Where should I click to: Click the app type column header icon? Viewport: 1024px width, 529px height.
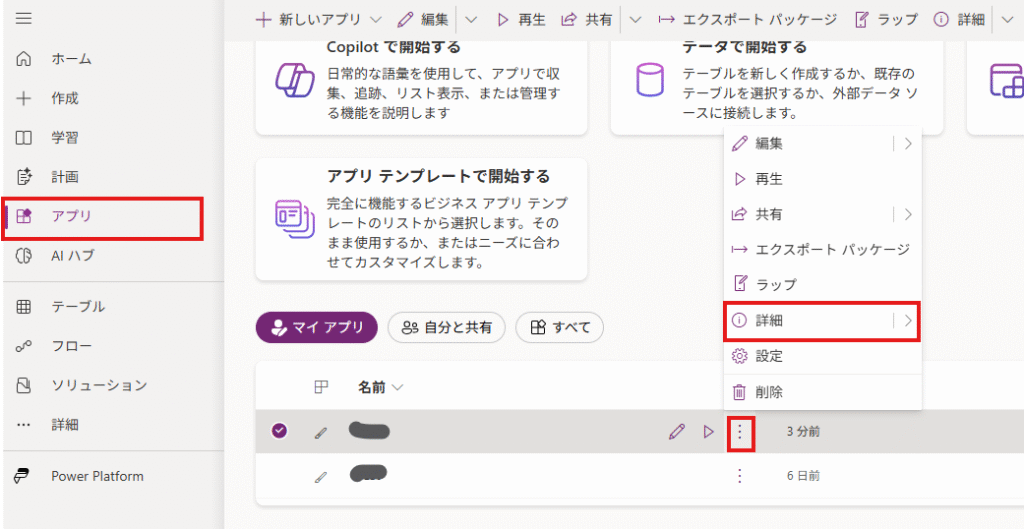pyautogui.click(x=321, y=387)
